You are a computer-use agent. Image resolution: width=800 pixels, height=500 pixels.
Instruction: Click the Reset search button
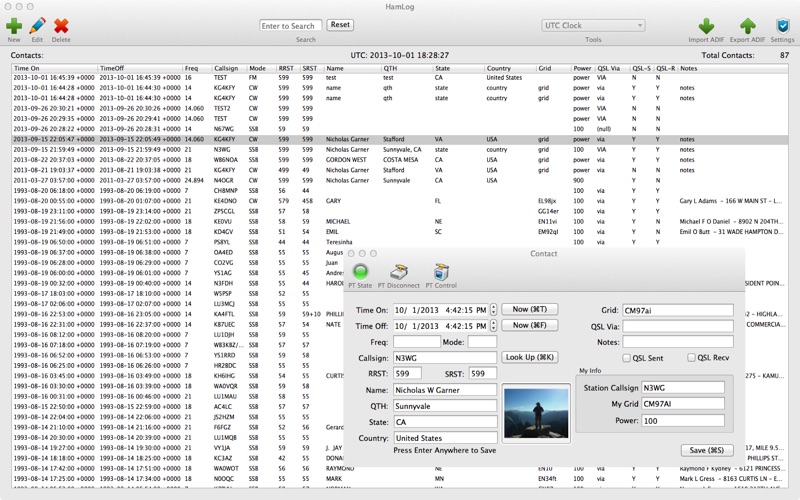click(340, 24)
